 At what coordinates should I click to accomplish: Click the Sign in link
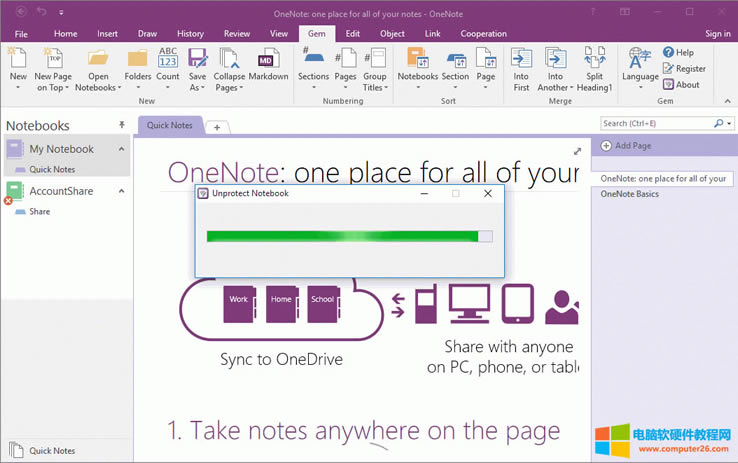point(717,33)
